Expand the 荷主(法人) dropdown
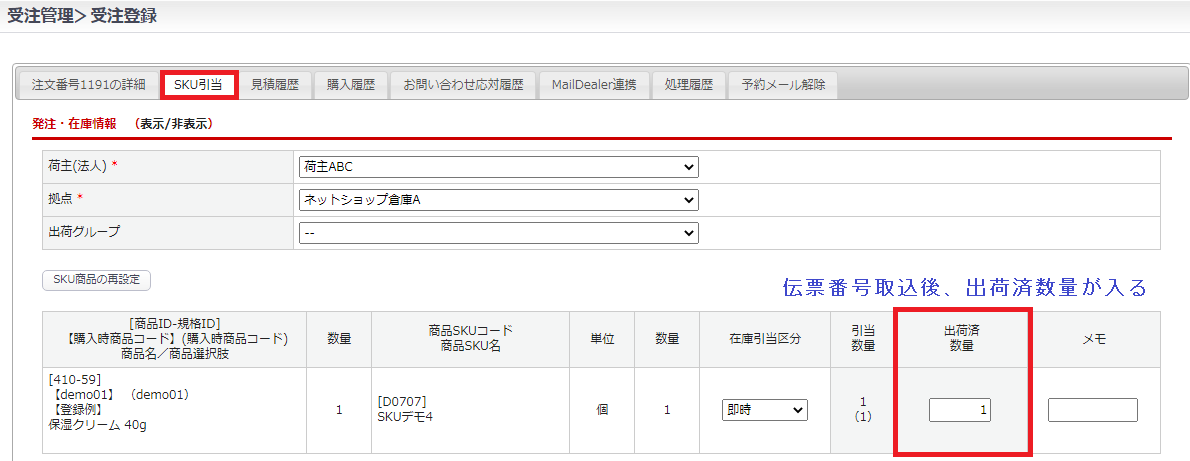Screen dimensions: 1190x461 point(498,167)
